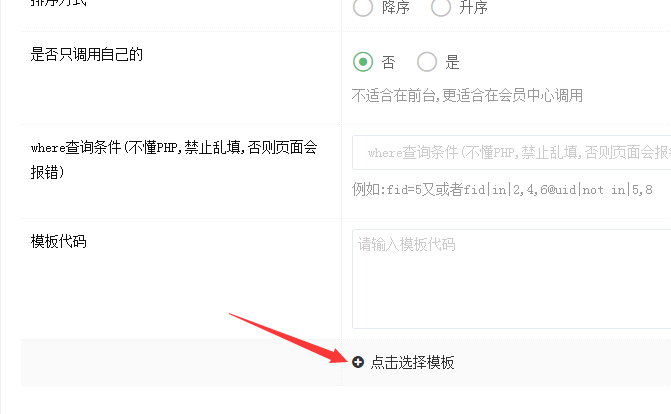Choose the 是 radio option

(427, 62)
